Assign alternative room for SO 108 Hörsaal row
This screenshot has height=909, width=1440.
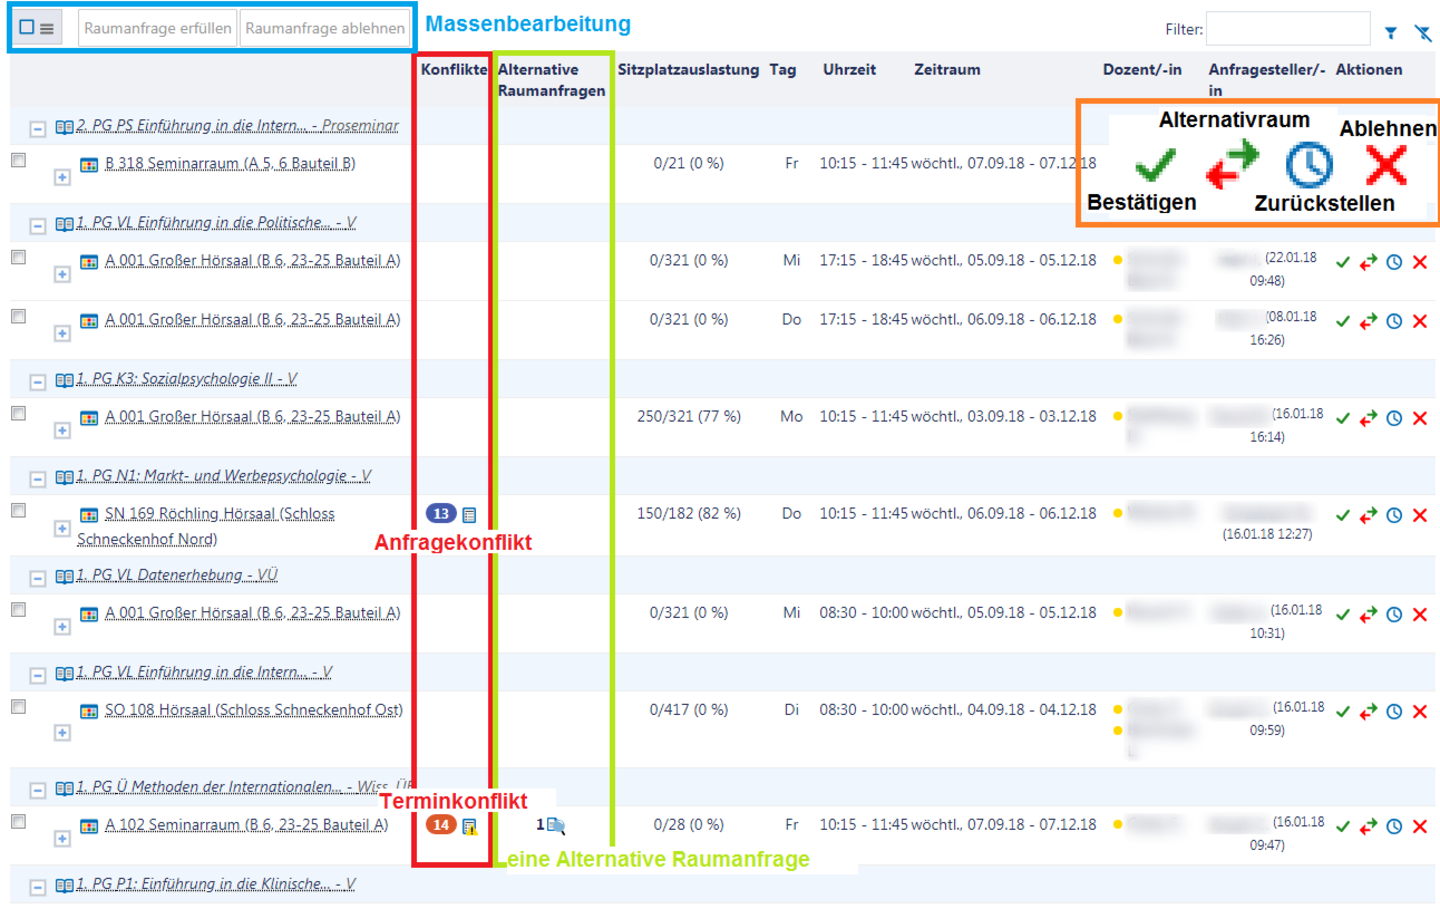[1368, 711]
